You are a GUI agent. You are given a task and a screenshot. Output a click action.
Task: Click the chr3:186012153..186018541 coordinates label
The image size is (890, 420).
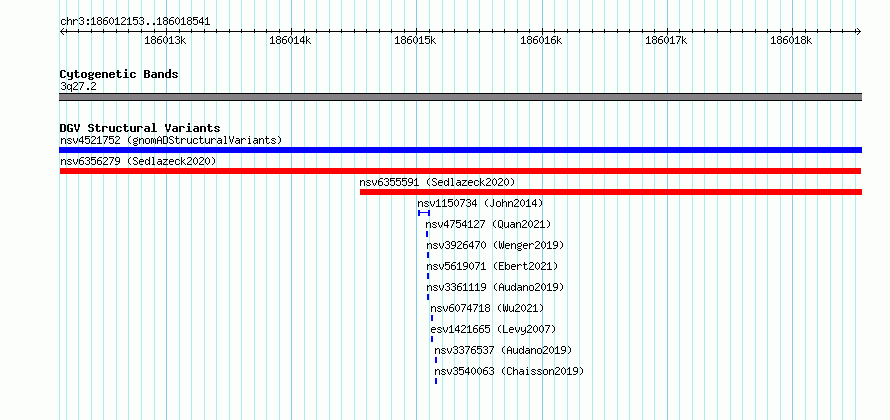point(135,22)
